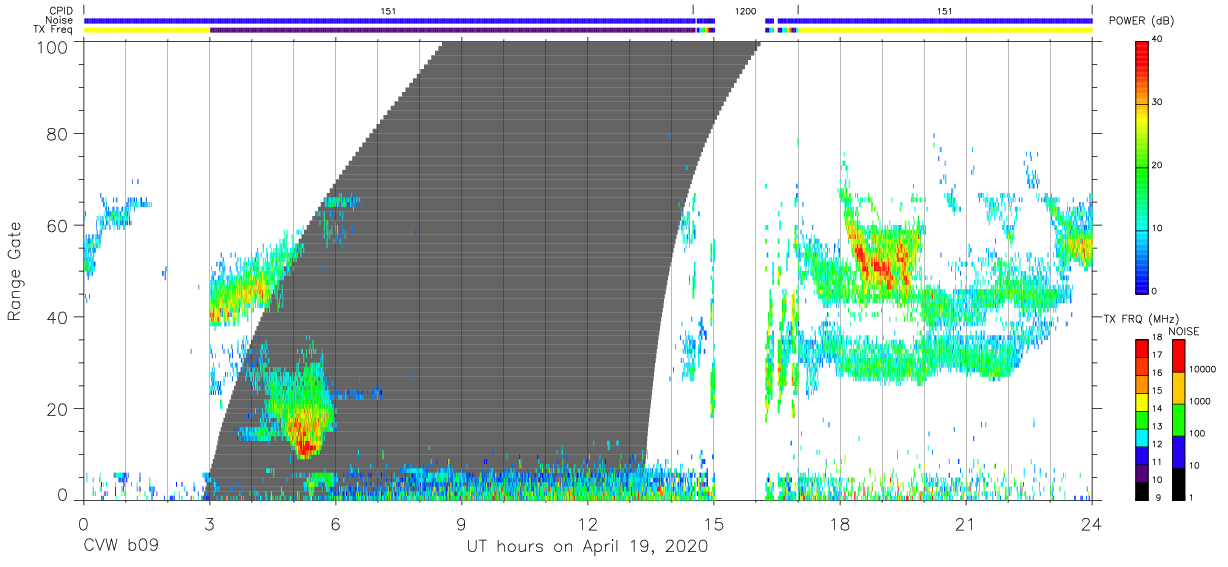Select the POWER (dB) legend title

coord(1143,21)
